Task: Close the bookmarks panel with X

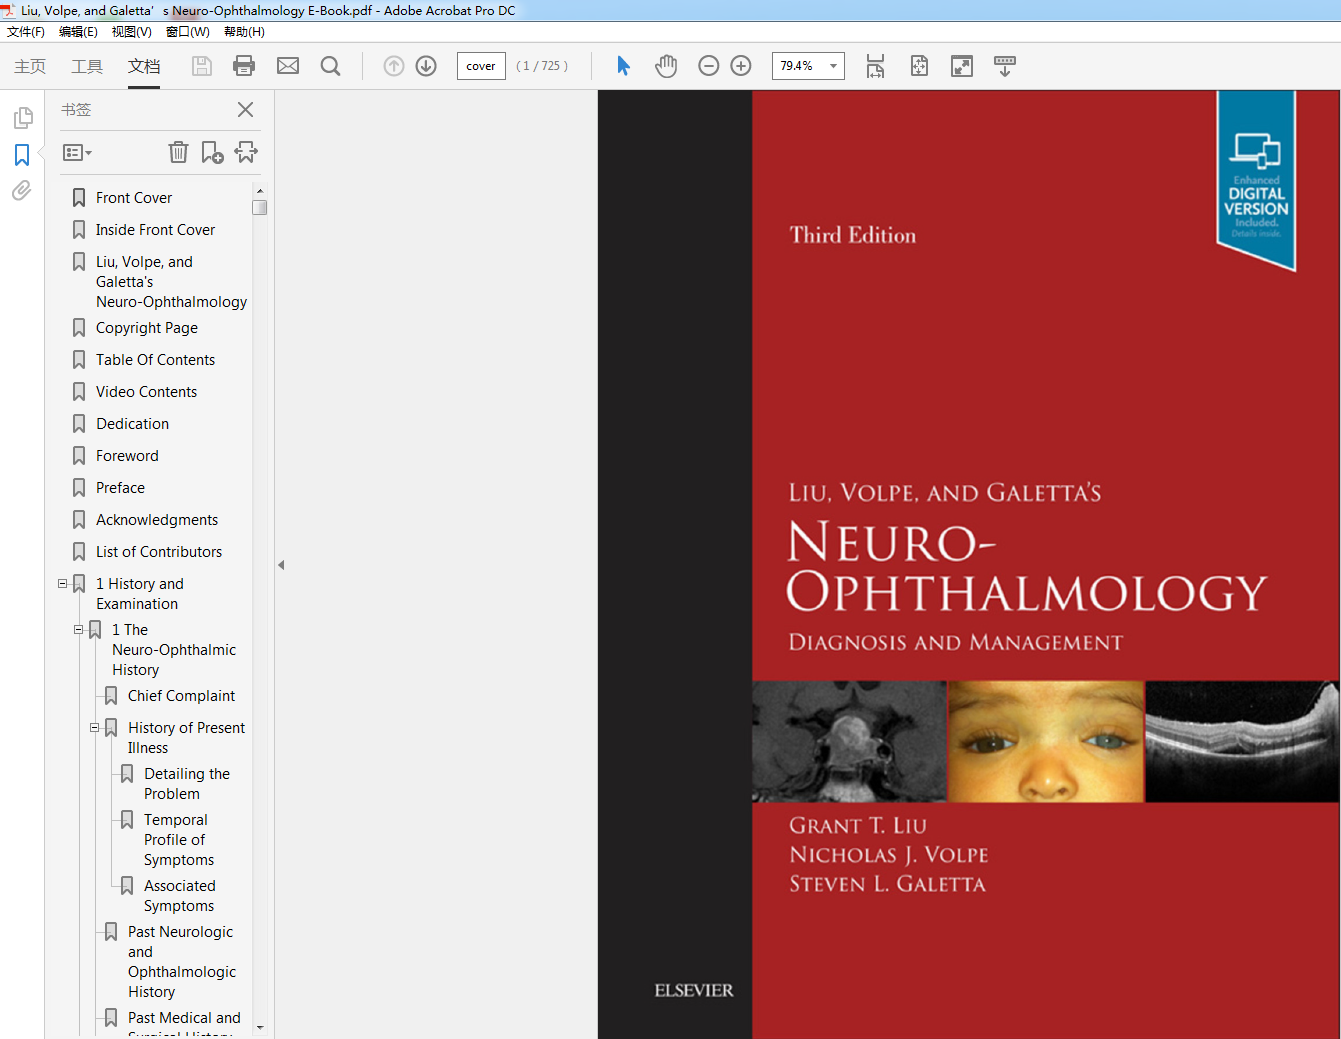Action: pos(245,110)
